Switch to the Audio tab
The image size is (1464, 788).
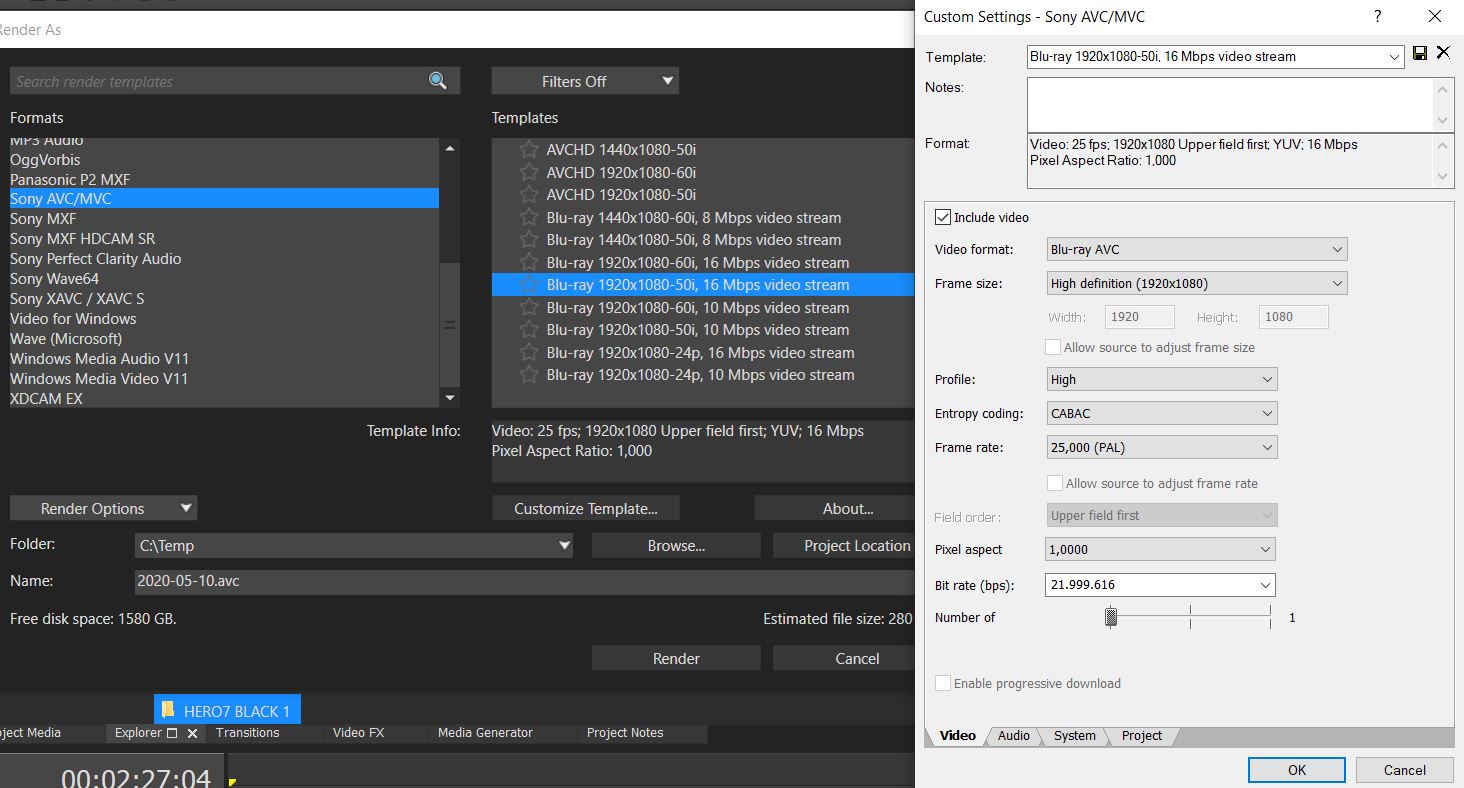click(1013, 735)
